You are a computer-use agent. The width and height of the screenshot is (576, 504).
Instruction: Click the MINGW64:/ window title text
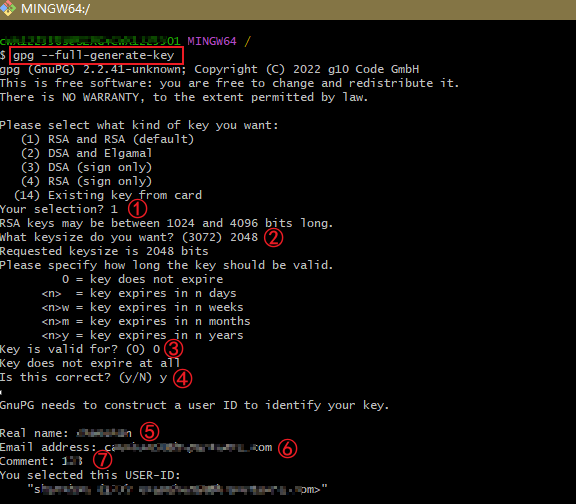(x=55, y=8)
